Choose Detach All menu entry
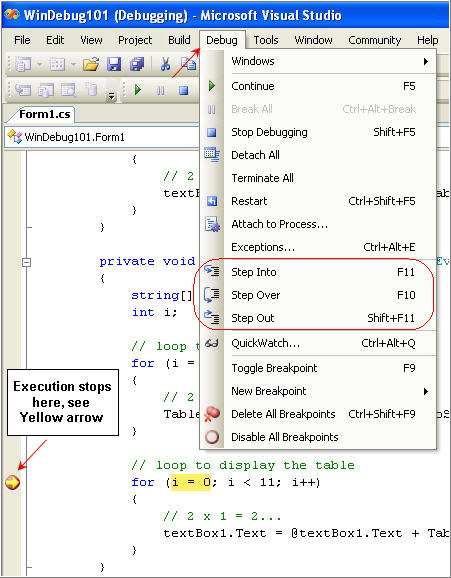This screenshot has height=578, width=451. point(318,155)
